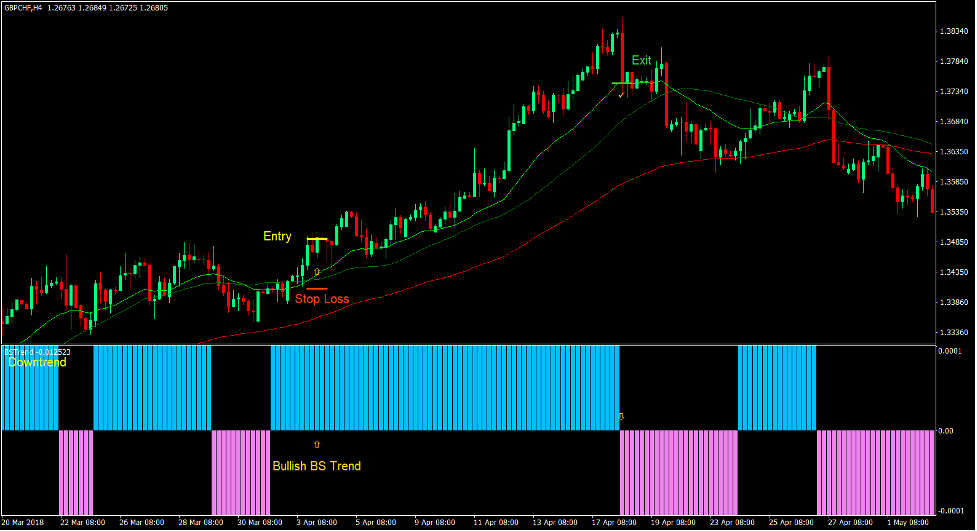Click the "17 Apr 08:00" date label
This screenshot has width=977, height=531.
pyautogui.click(x=614, y=522)
